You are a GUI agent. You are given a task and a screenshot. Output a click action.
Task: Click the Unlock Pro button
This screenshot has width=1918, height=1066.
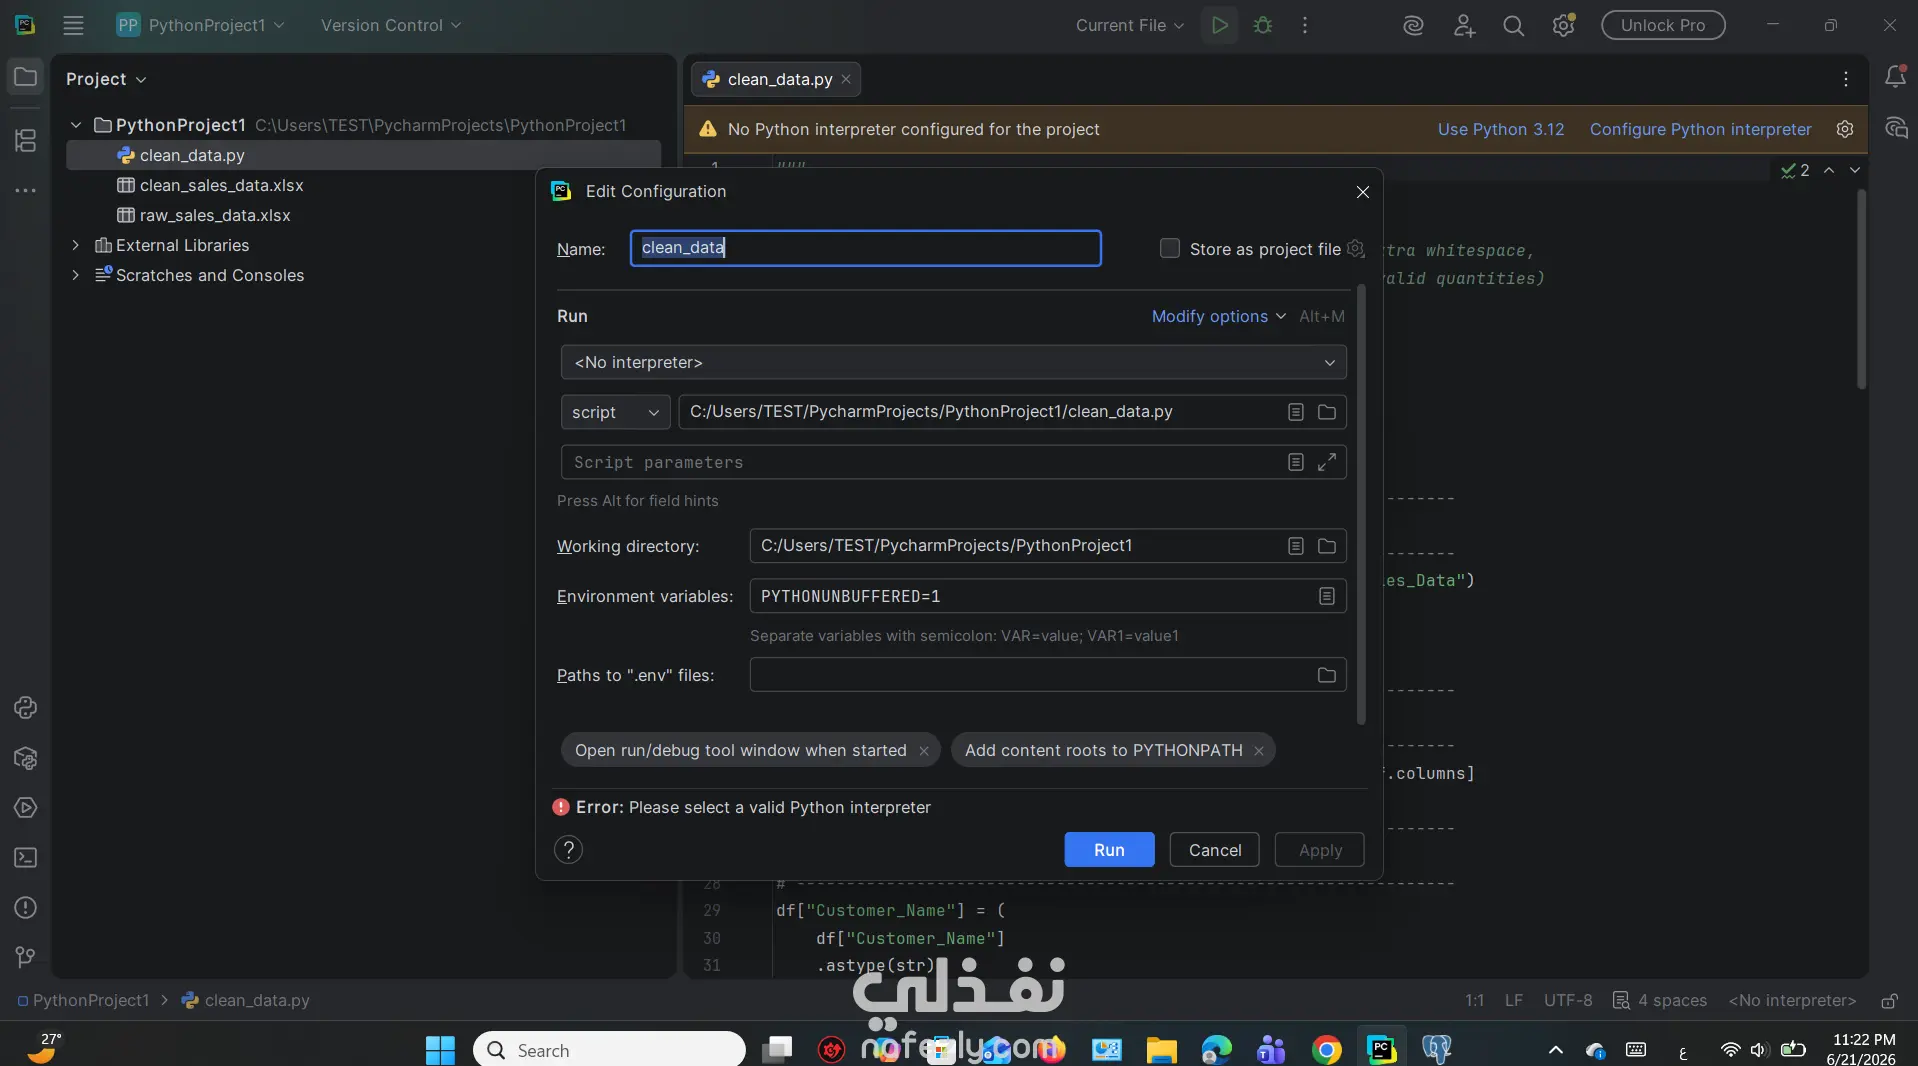(x=1663, y=25)
